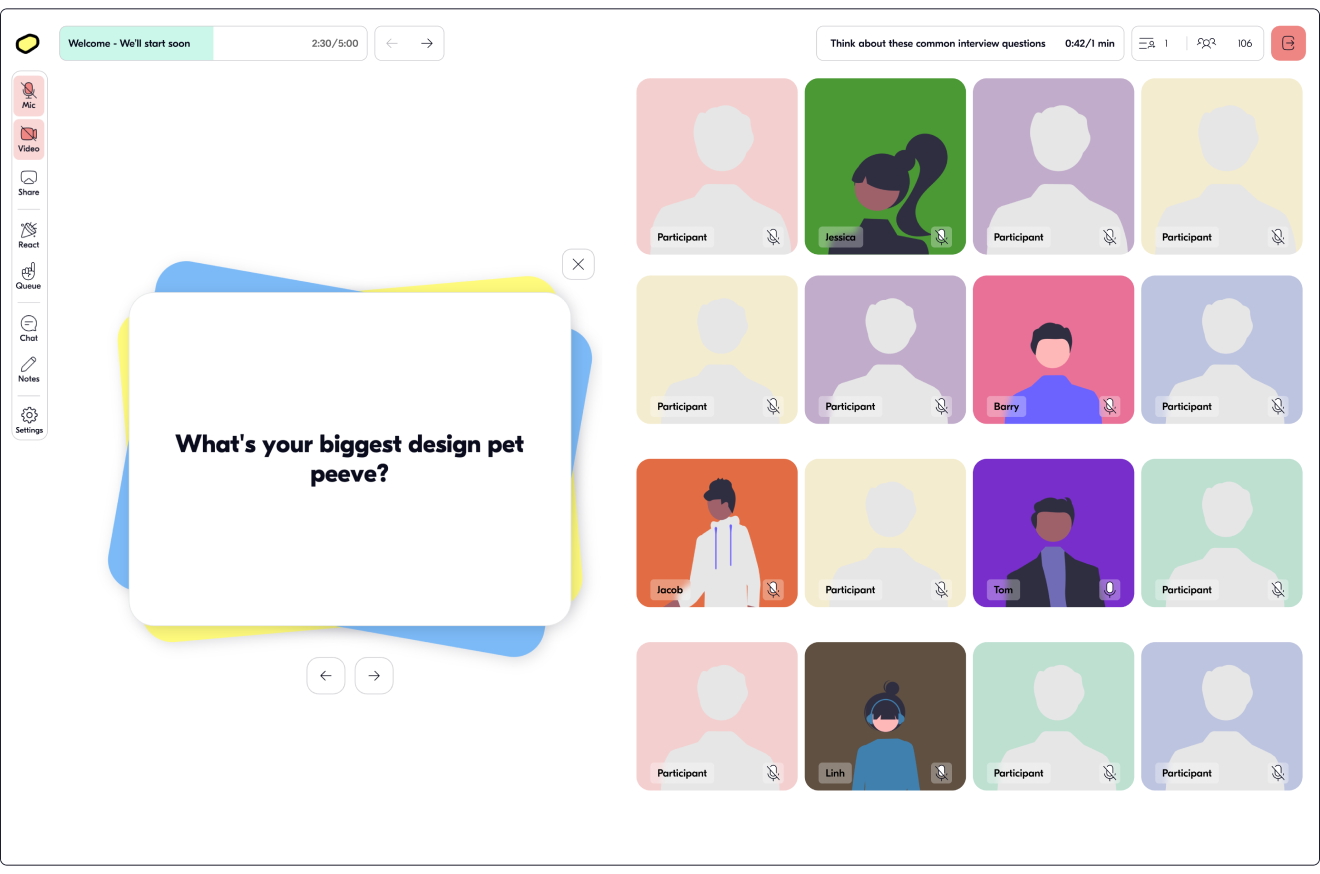Screen dimensions: 1320x874
Task: Click Tom's active mic icon
Action: click(x=1109, y=590)
